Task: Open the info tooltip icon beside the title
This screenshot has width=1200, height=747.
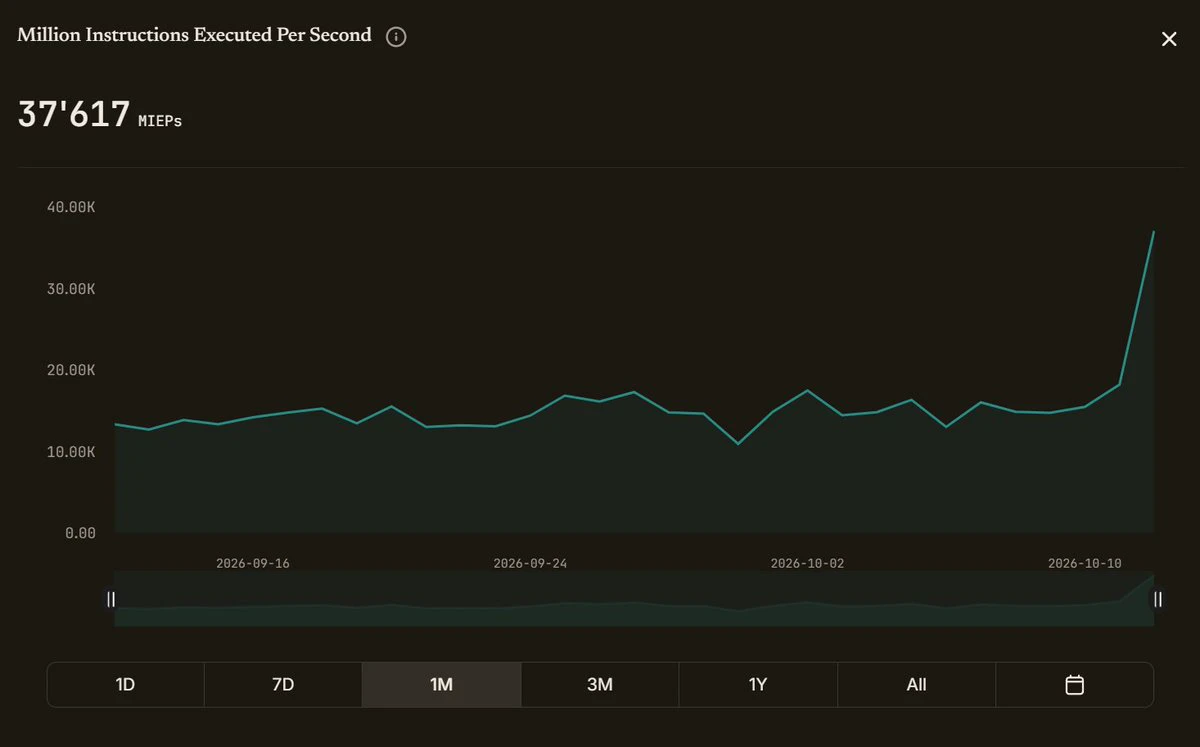Action: [x=396, y=37]
